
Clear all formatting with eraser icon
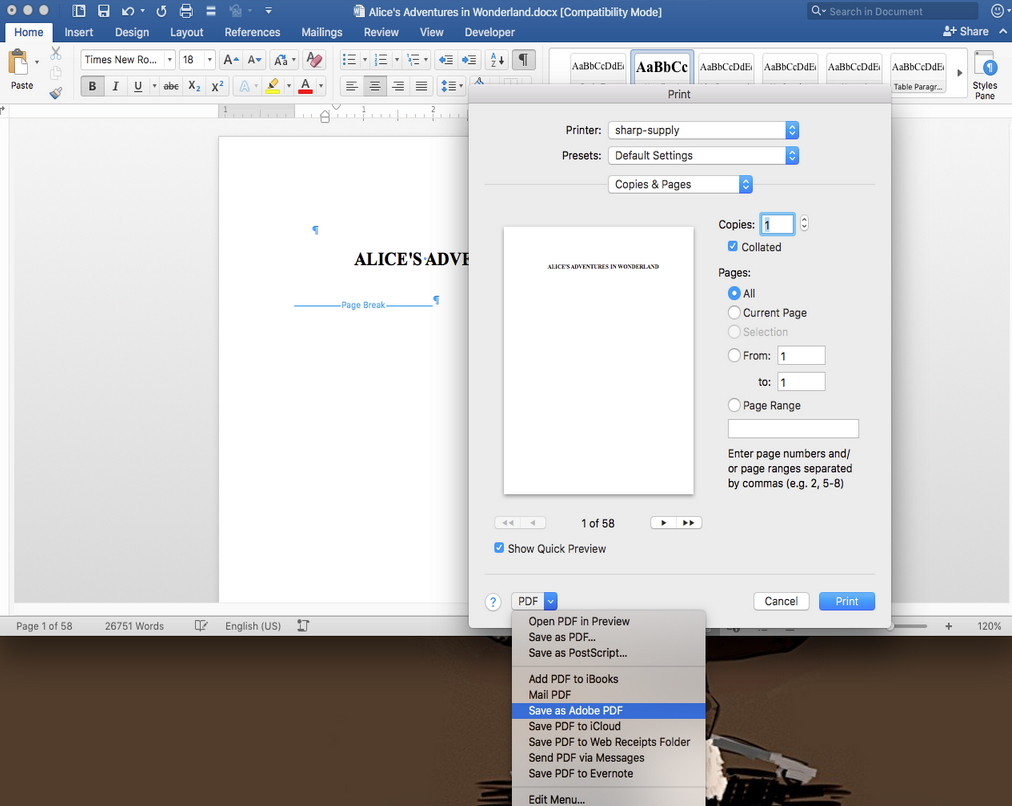tap(314, 60)
